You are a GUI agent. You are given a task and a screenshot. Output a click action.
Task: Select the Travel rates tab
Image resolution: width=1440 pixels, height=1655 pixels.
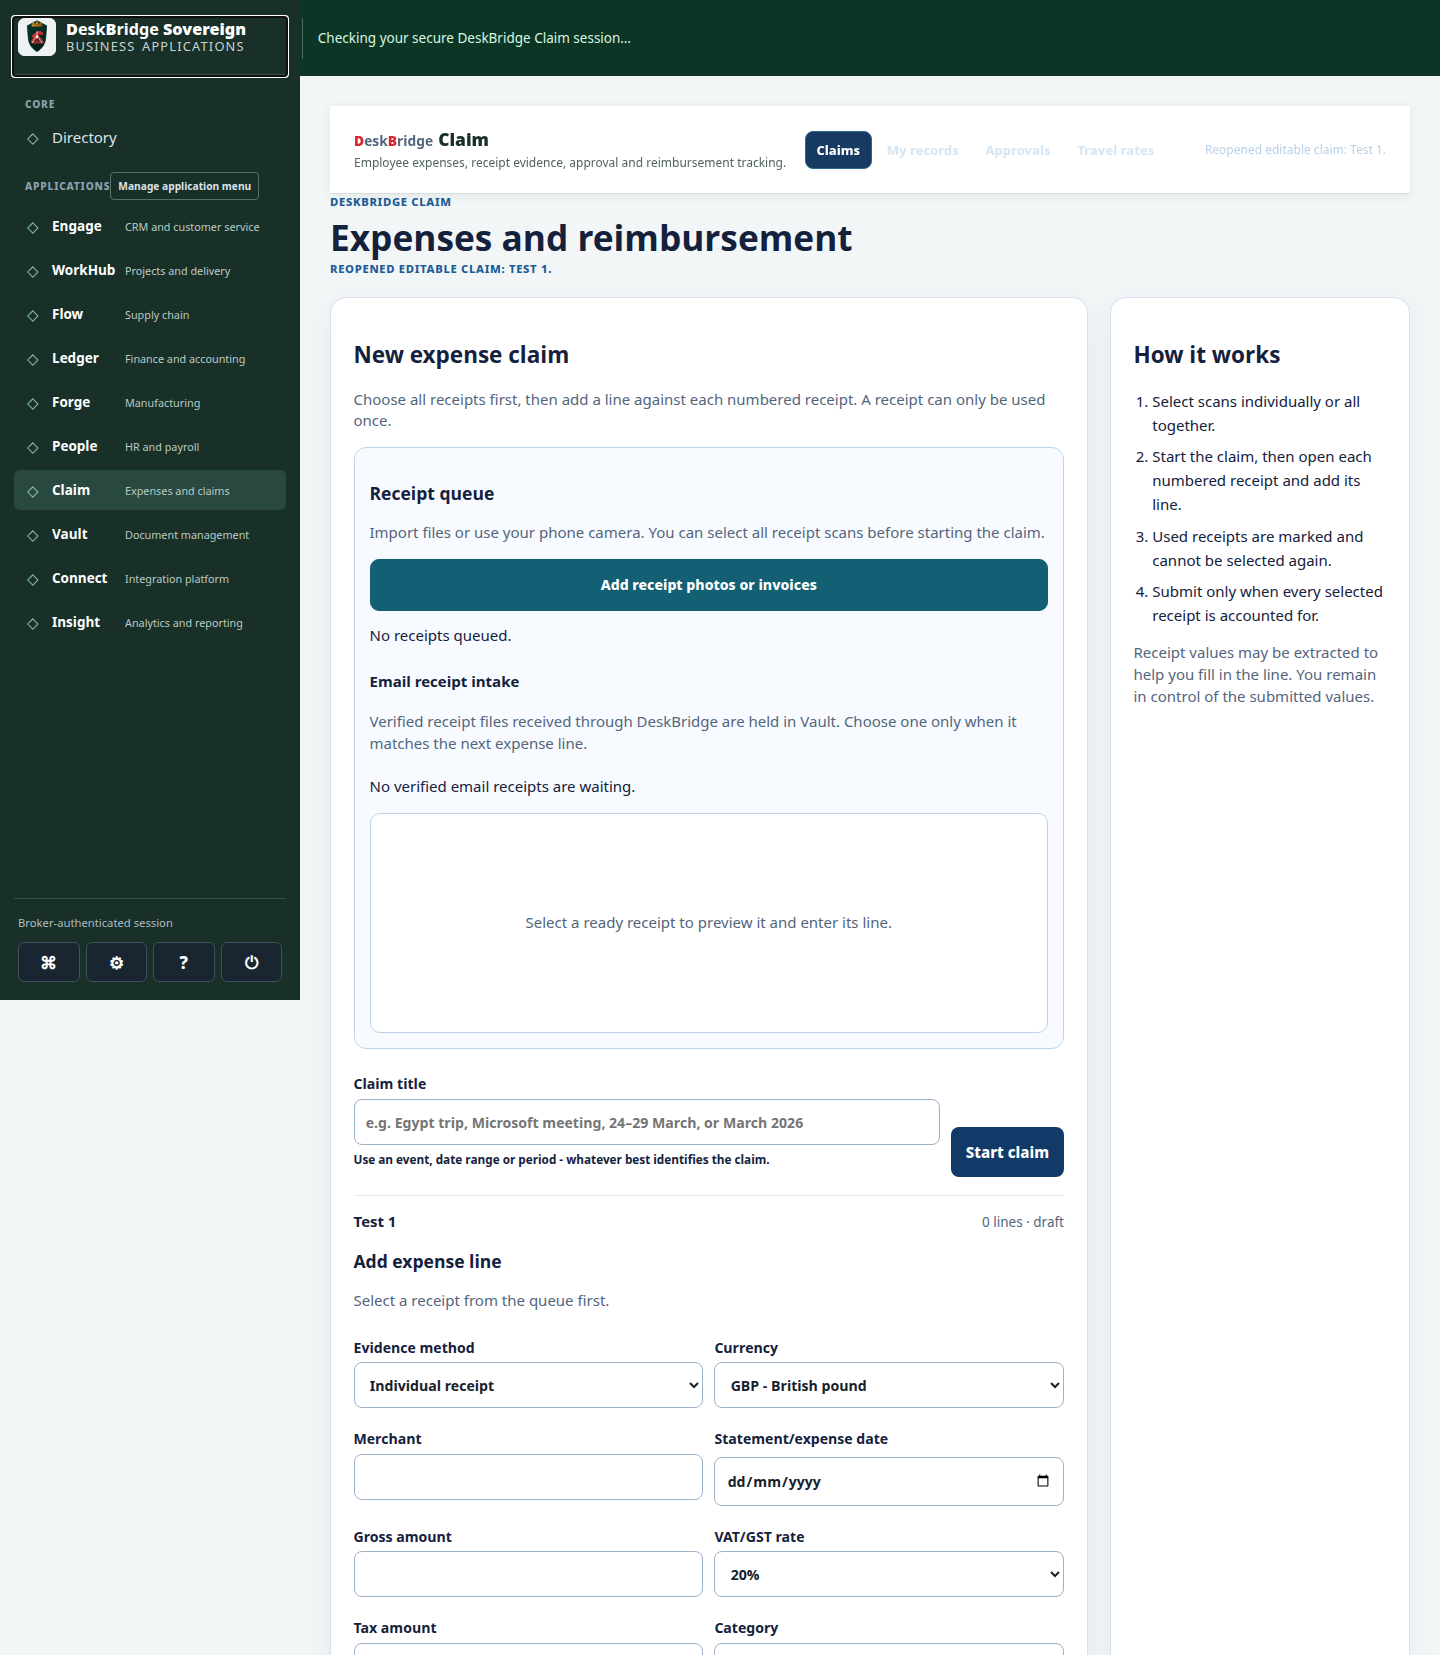[1115, 150]
